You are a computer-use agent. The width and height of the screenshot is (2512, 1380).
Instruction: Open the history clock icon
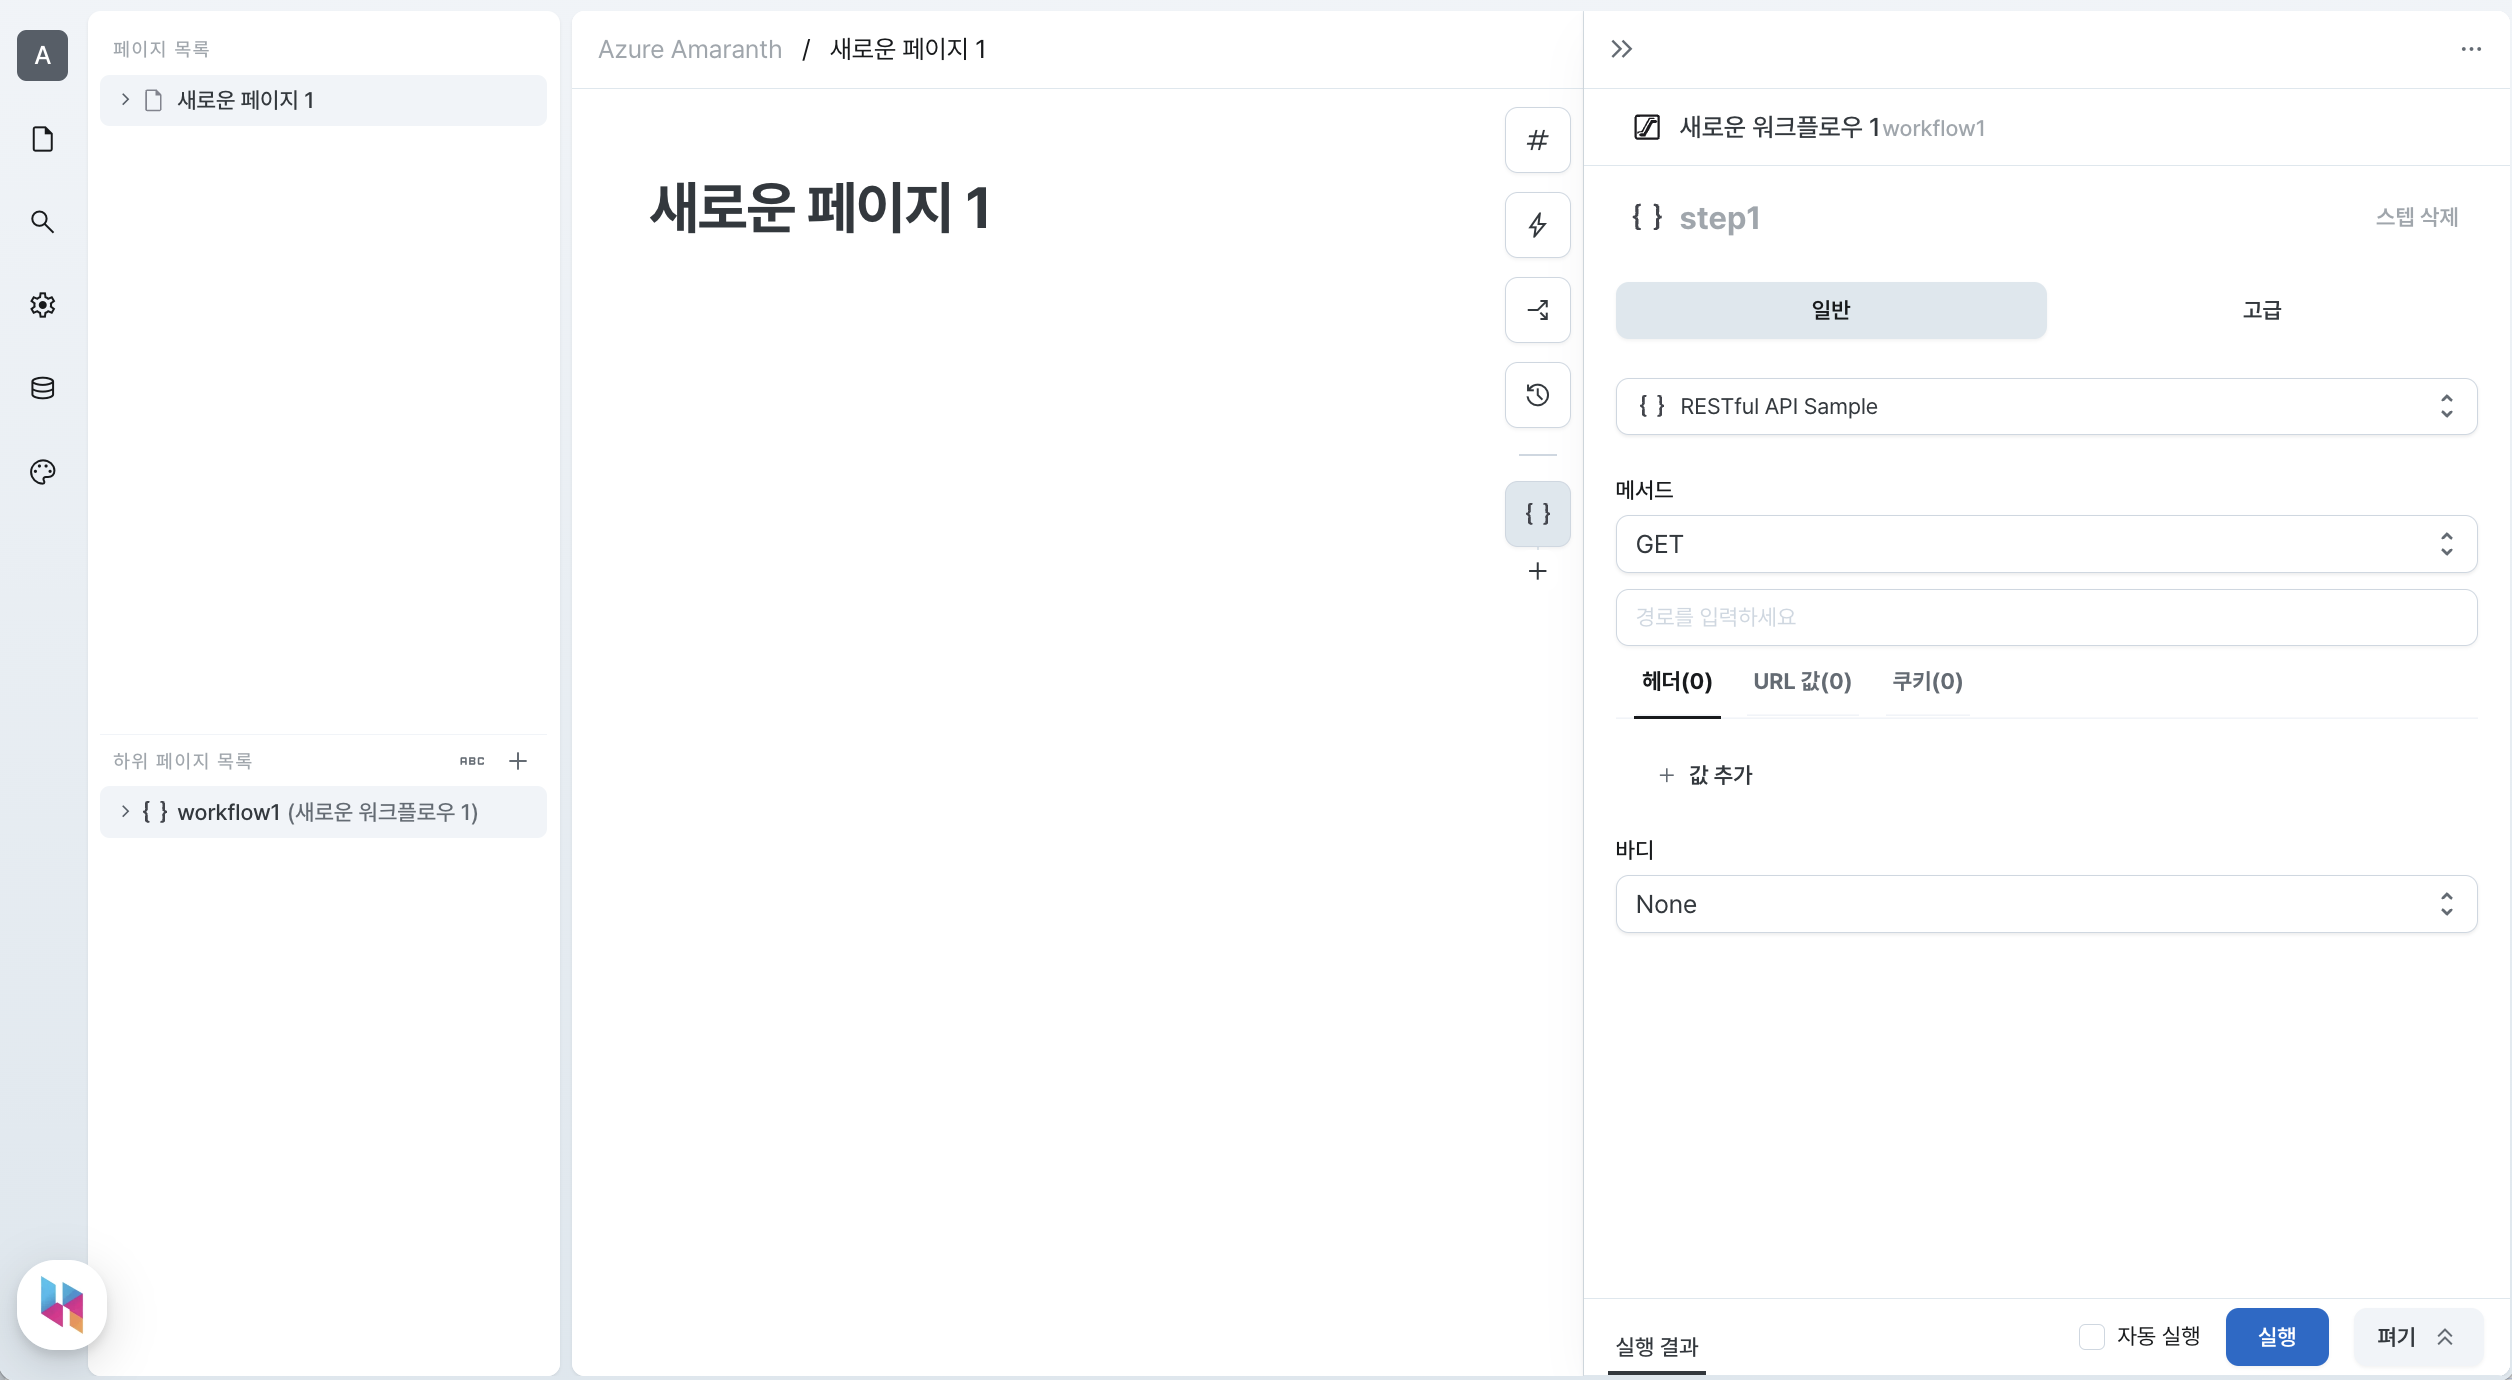(x=1537, y=395)
